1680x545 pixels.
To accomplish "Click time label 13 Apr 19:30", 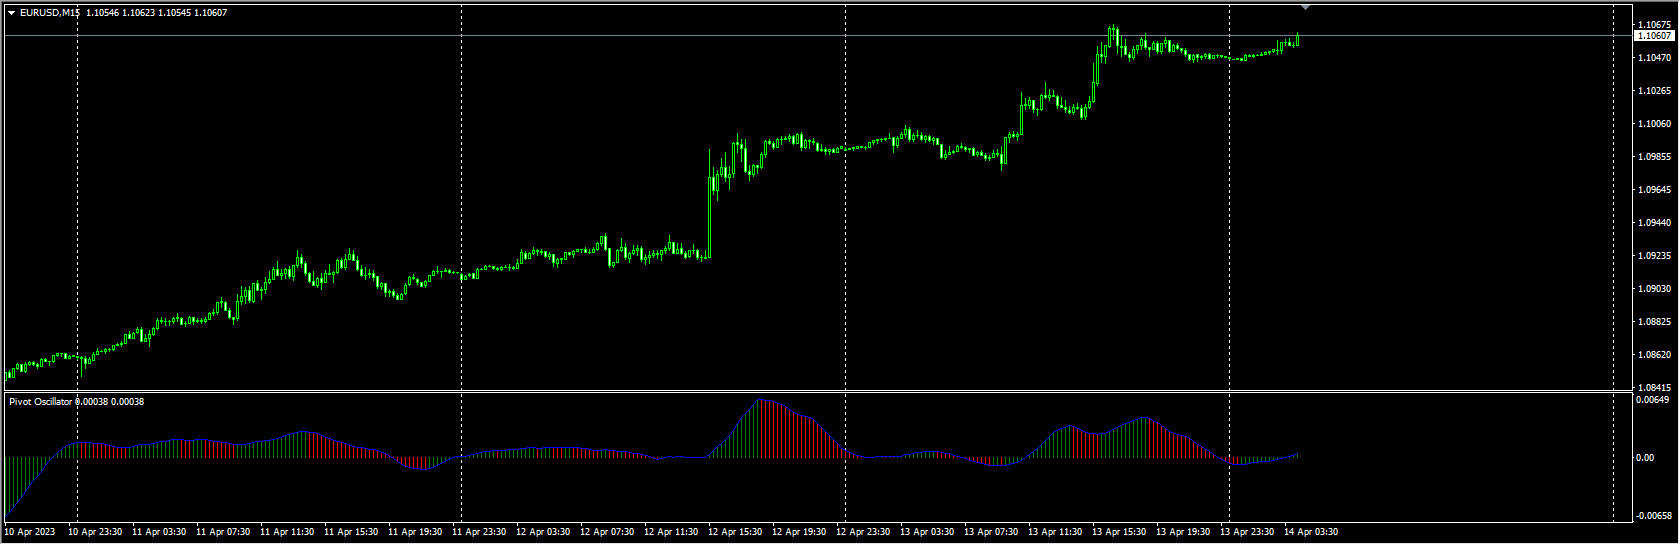I will [1183, 532].
